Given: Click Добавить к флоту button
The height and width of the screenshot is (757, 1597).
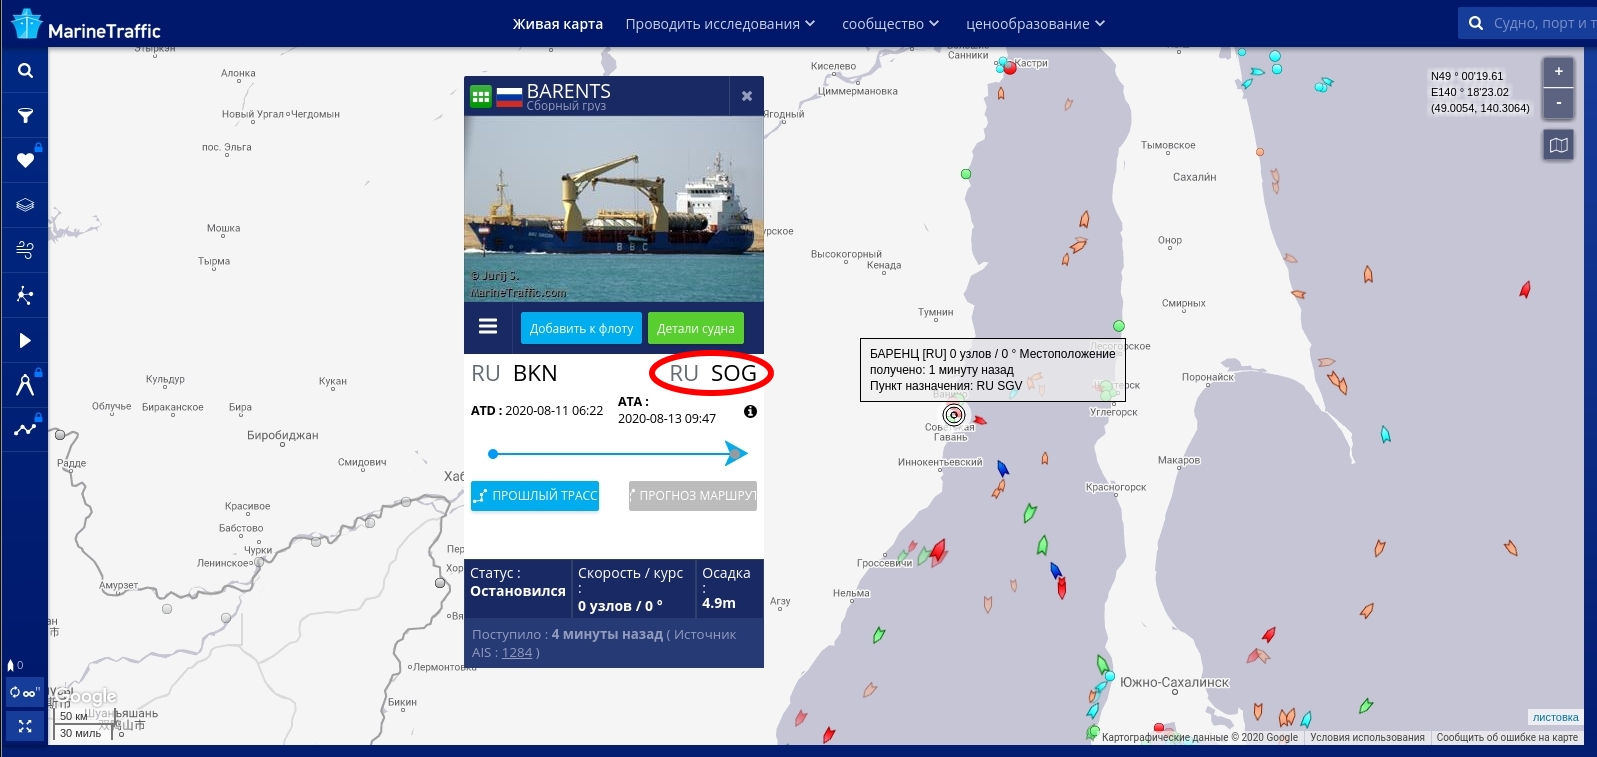Looking at the screenshot, I should (581, 328).
